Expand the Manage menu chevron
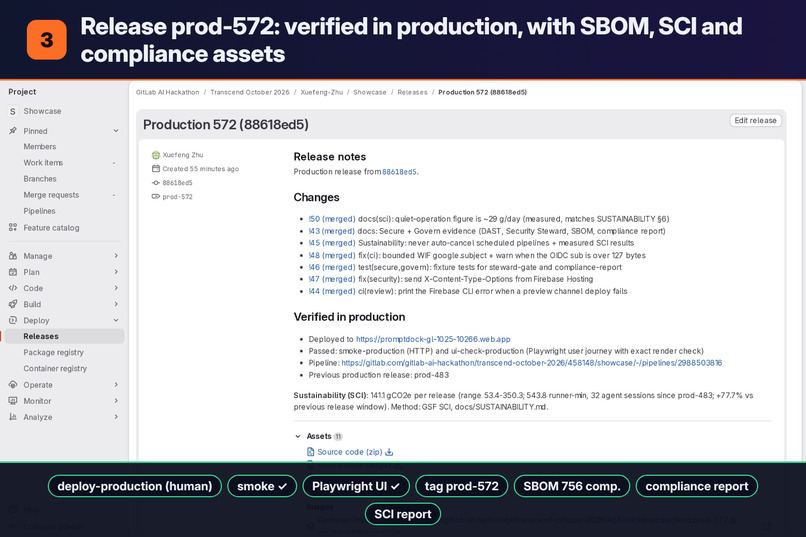 point(116,255)
